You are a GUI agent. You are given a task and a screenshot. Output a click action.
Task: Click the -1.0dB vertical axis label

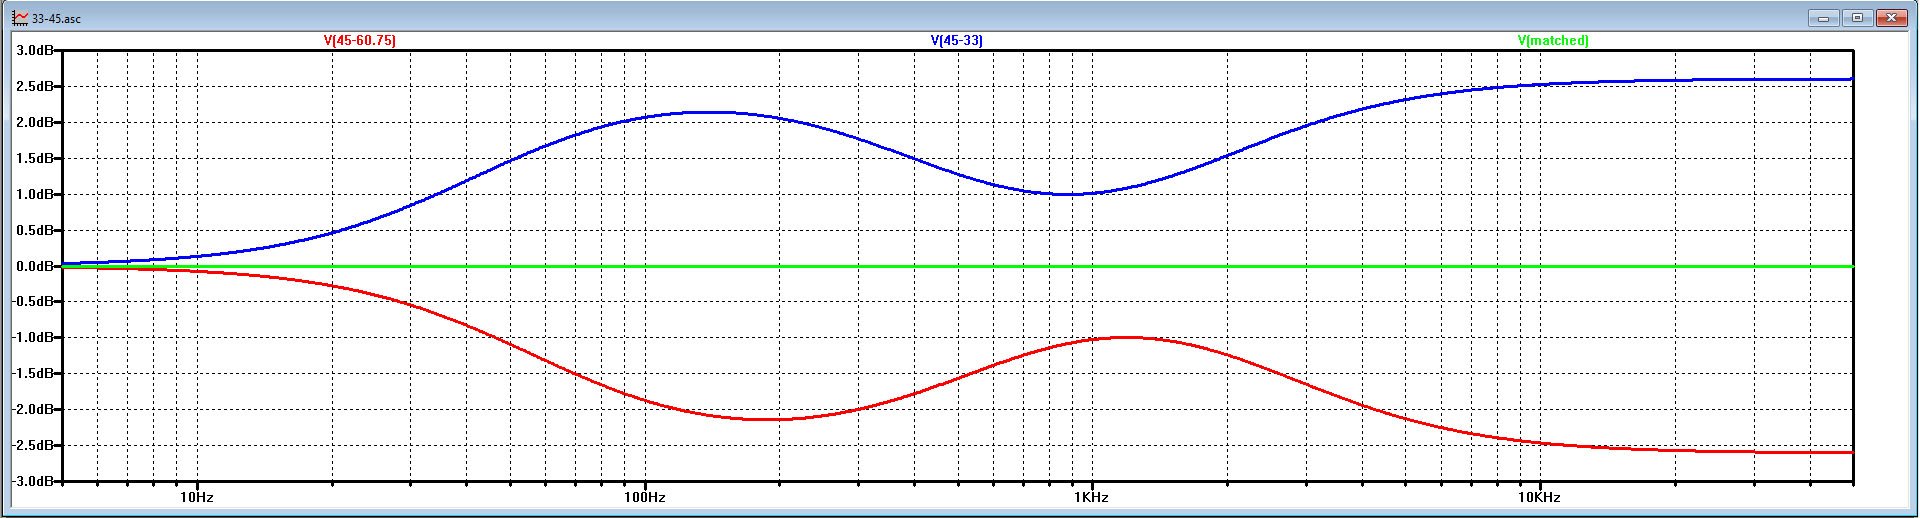click(x=31, y=337)
